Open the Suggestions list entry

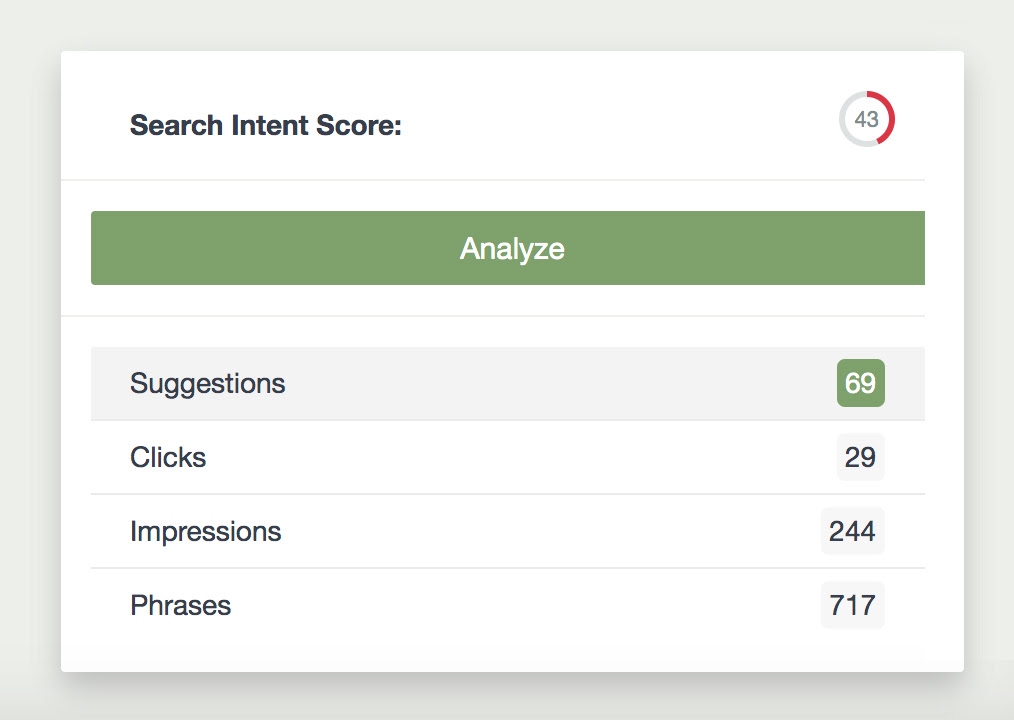pyautogui.click(x=207, y=383)
